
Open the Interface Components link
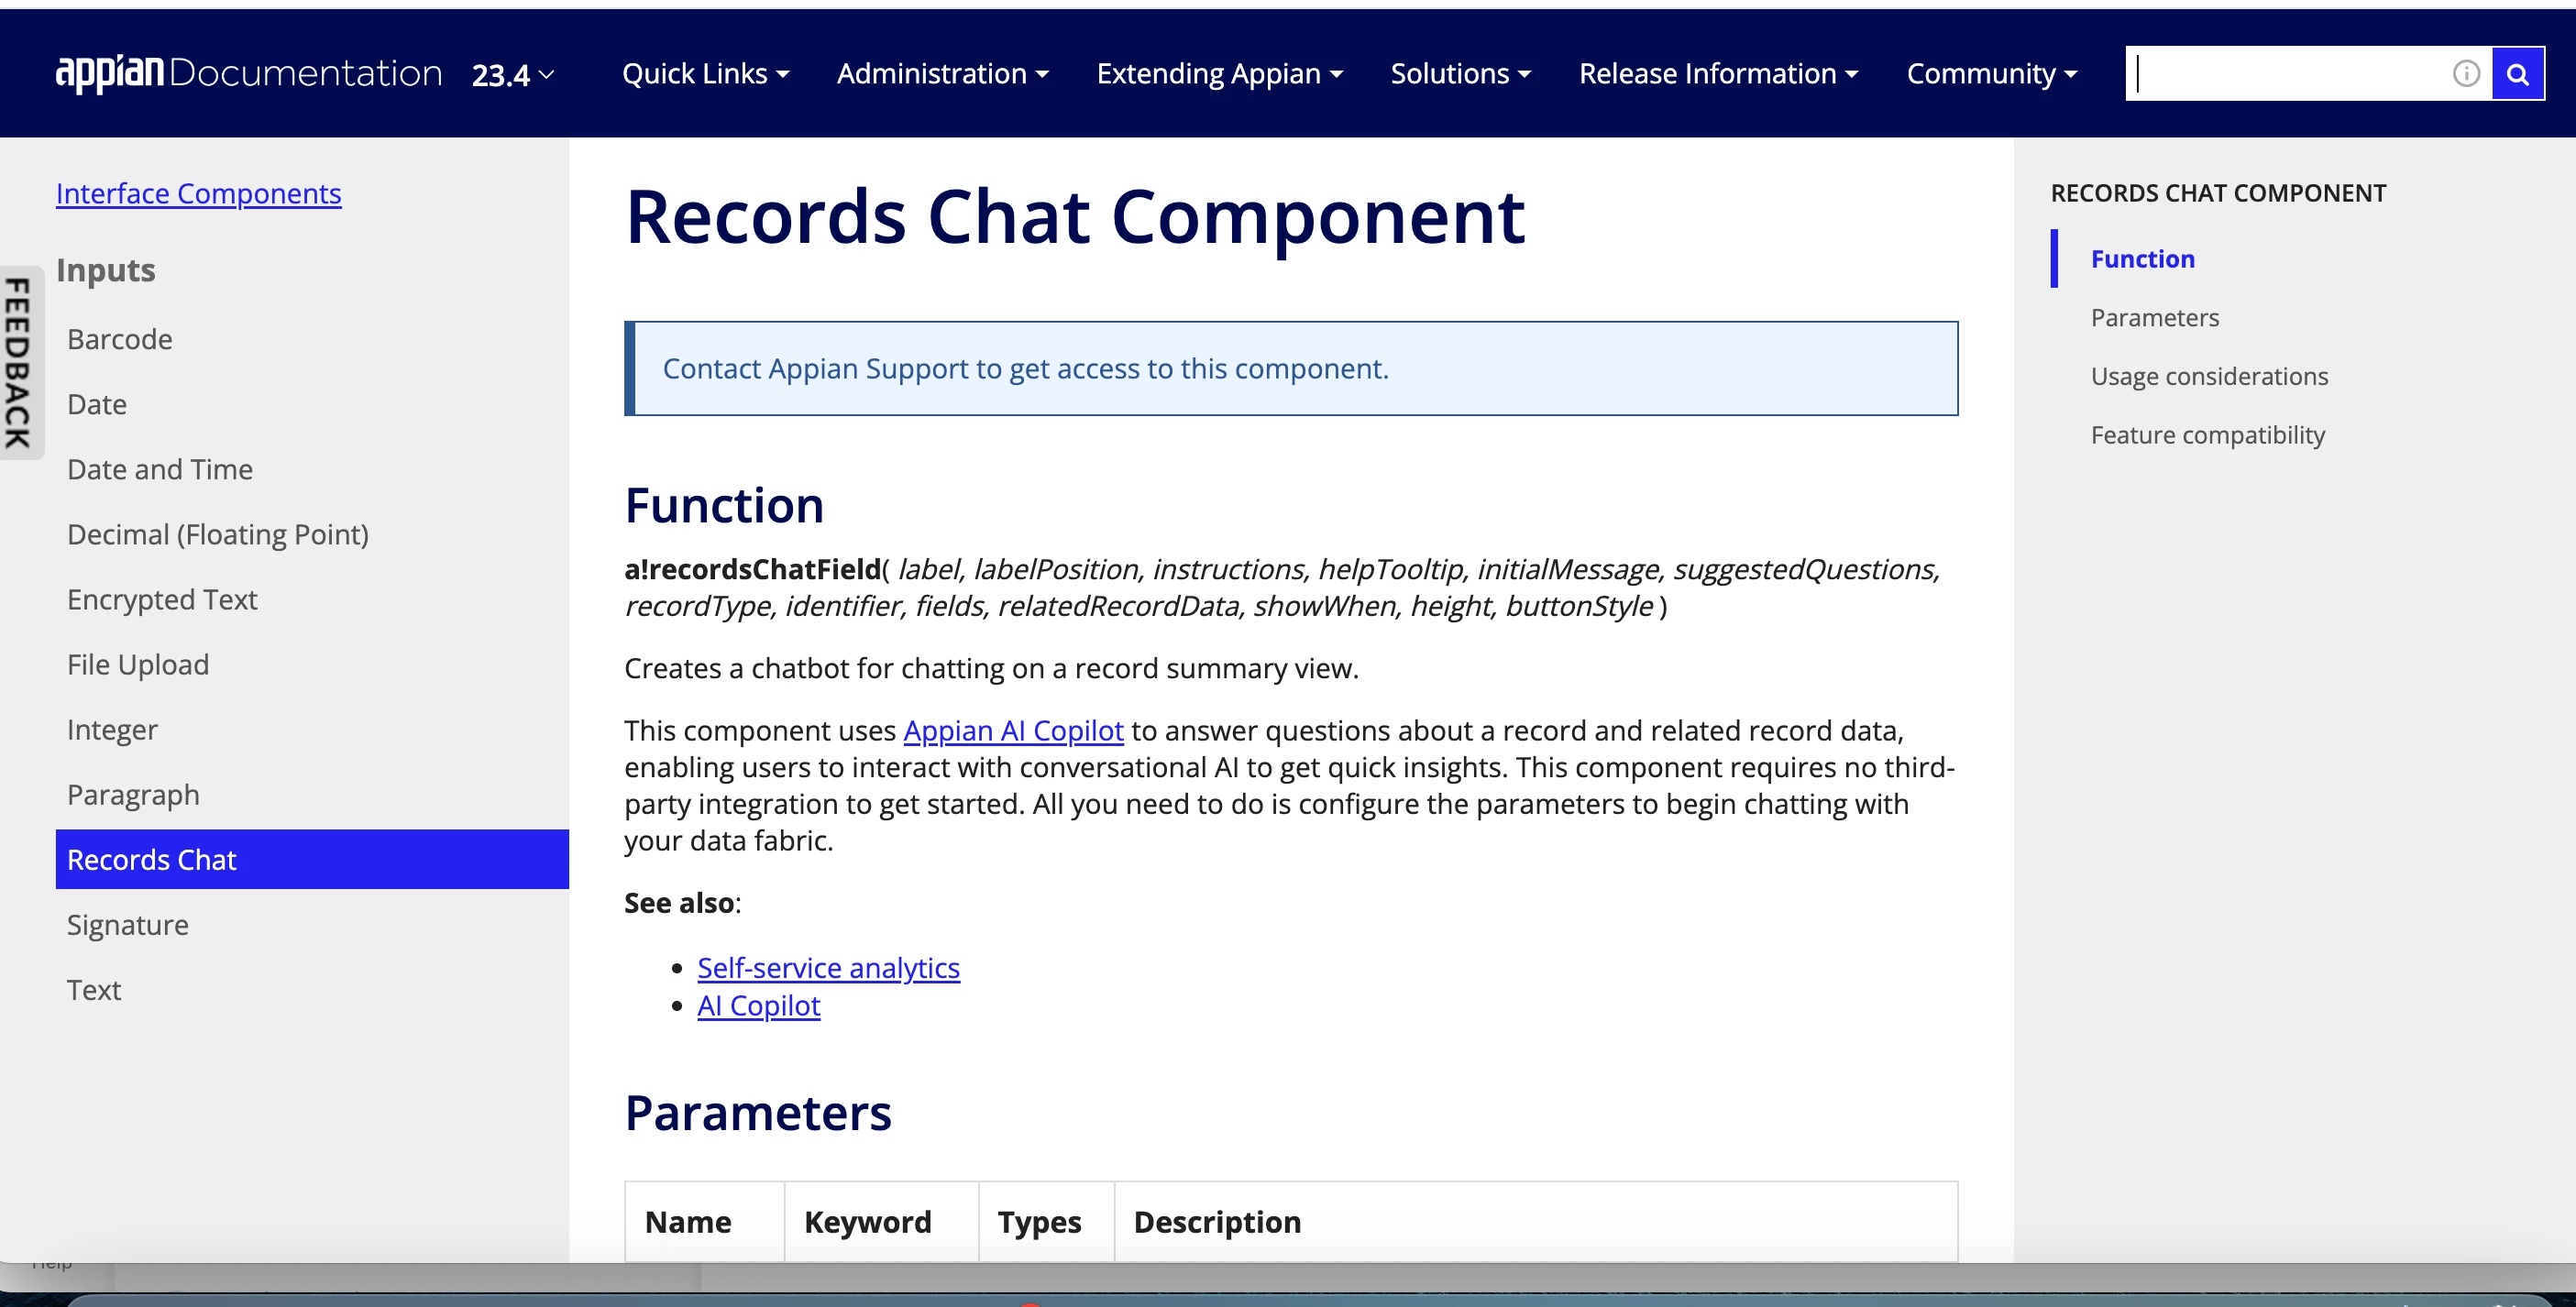click(198, 193)
